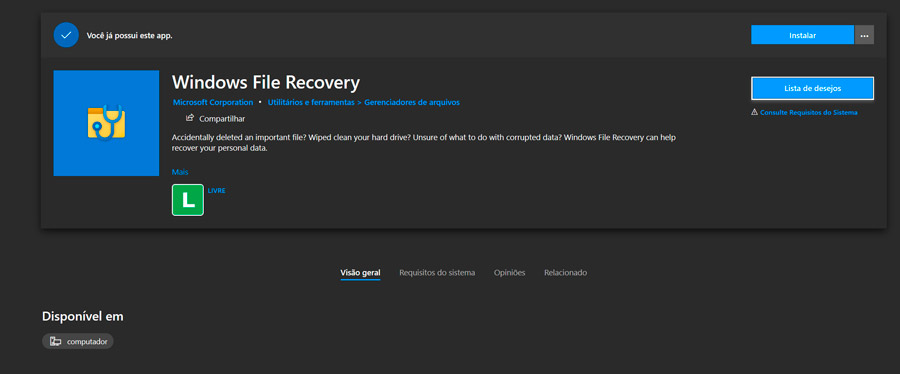Switch to the Relacionado tab
900x374 pixels.
[565, 273]
